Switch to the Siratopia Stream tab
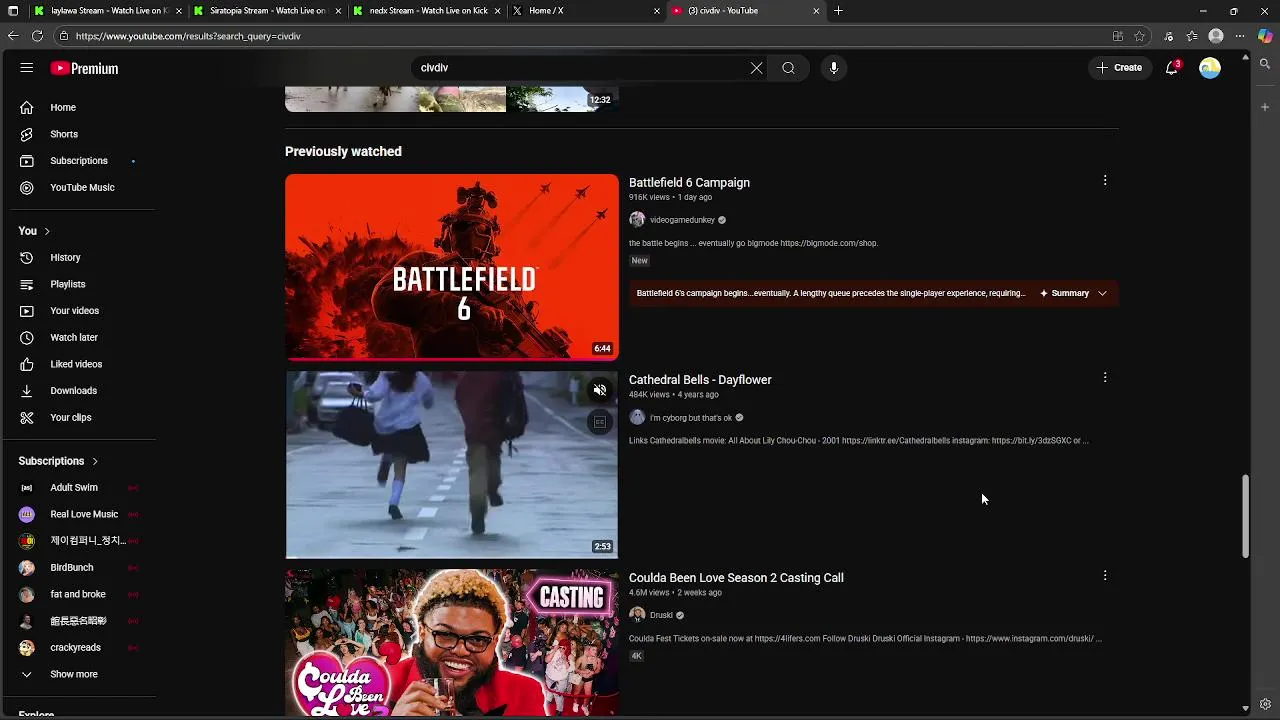 (268, 11)
